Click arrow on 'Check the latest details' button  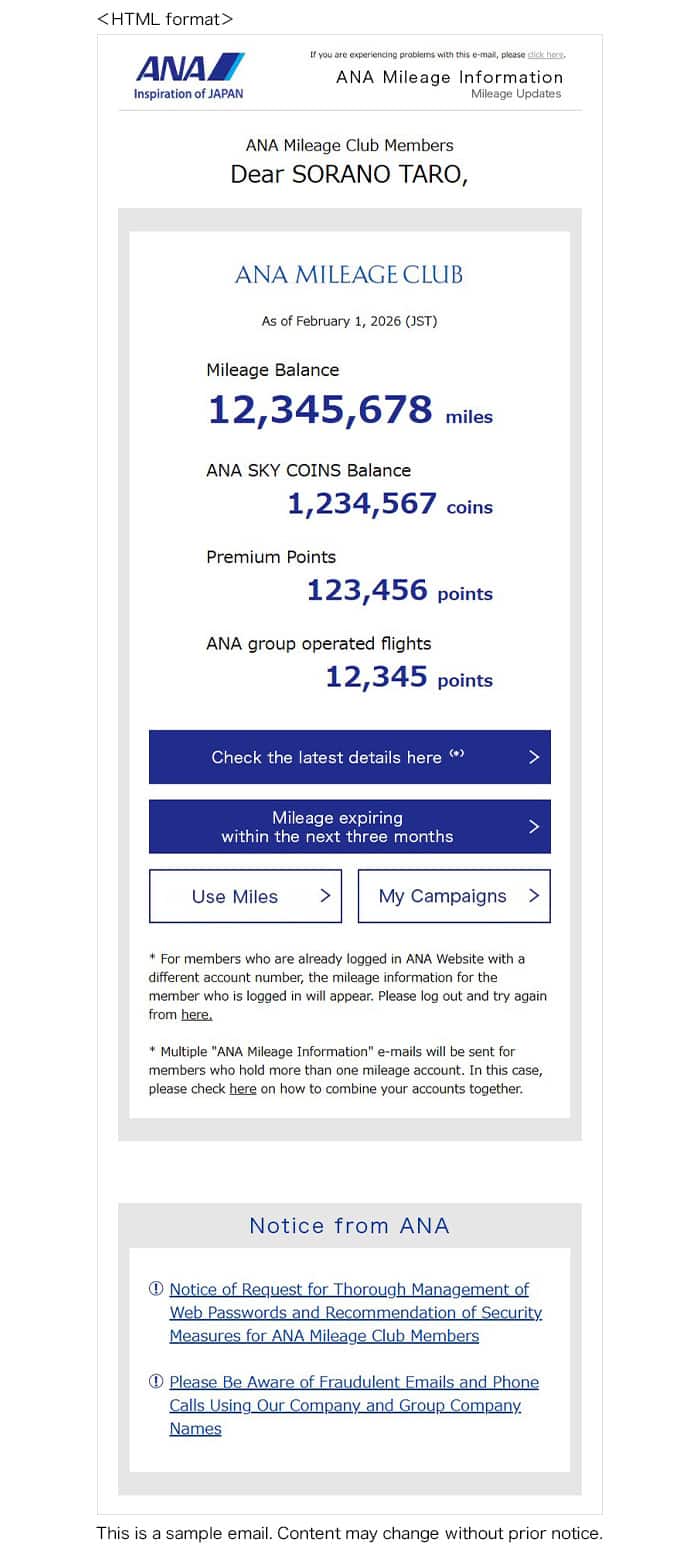click(534, 757)
